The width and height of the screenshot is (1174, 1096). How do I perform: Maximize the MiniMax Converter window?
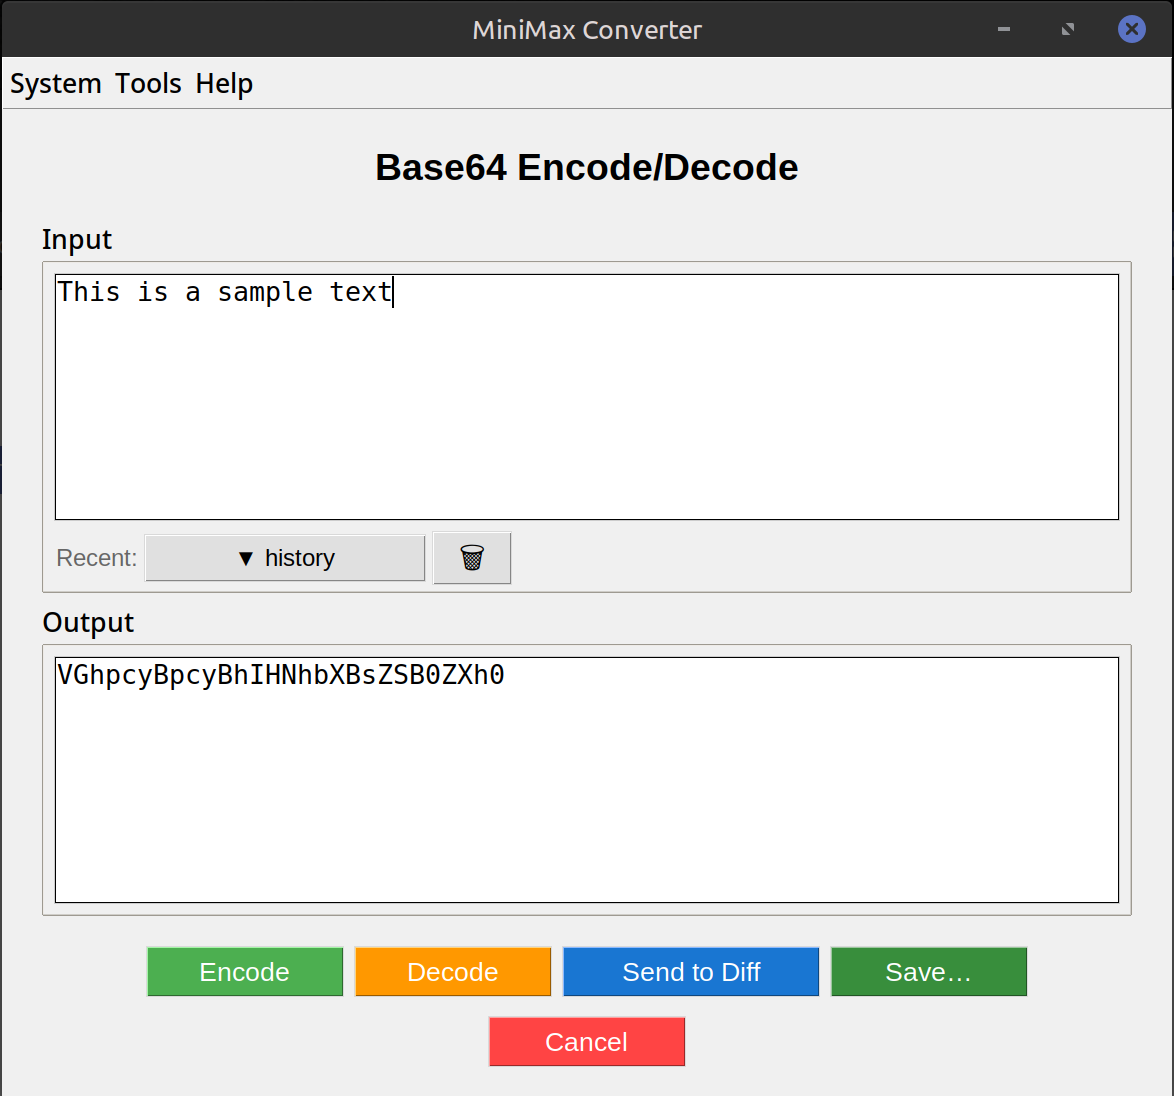click(x=1068, y=29)
